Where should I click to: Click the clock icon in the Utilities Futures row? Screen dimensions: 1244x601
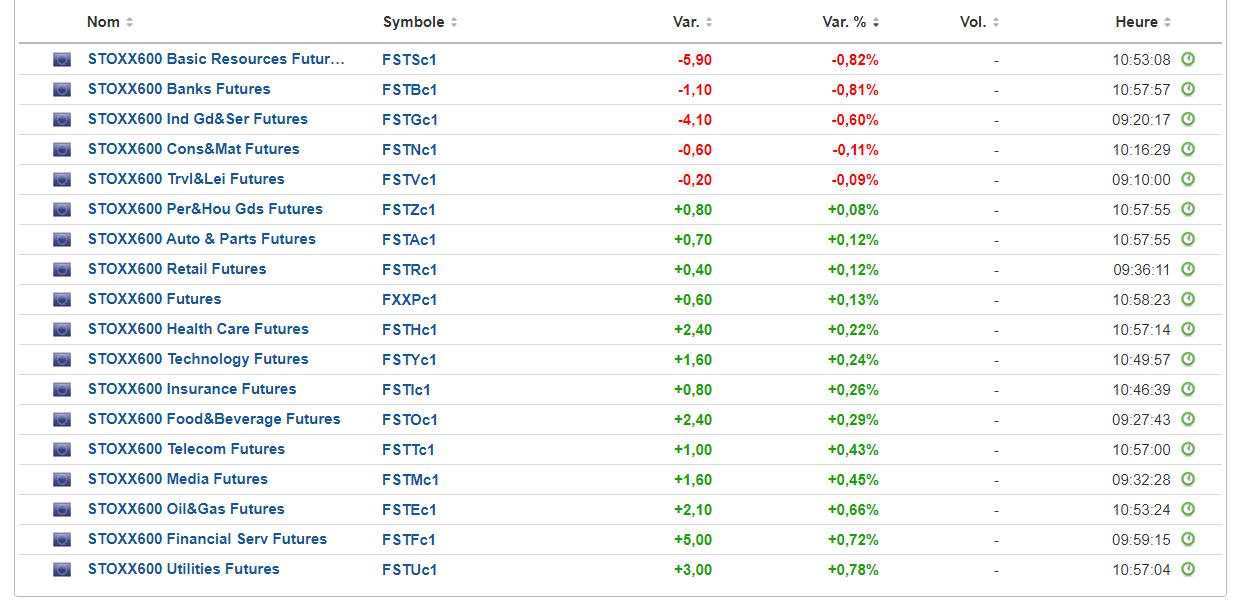click(x=1188, y=570)
